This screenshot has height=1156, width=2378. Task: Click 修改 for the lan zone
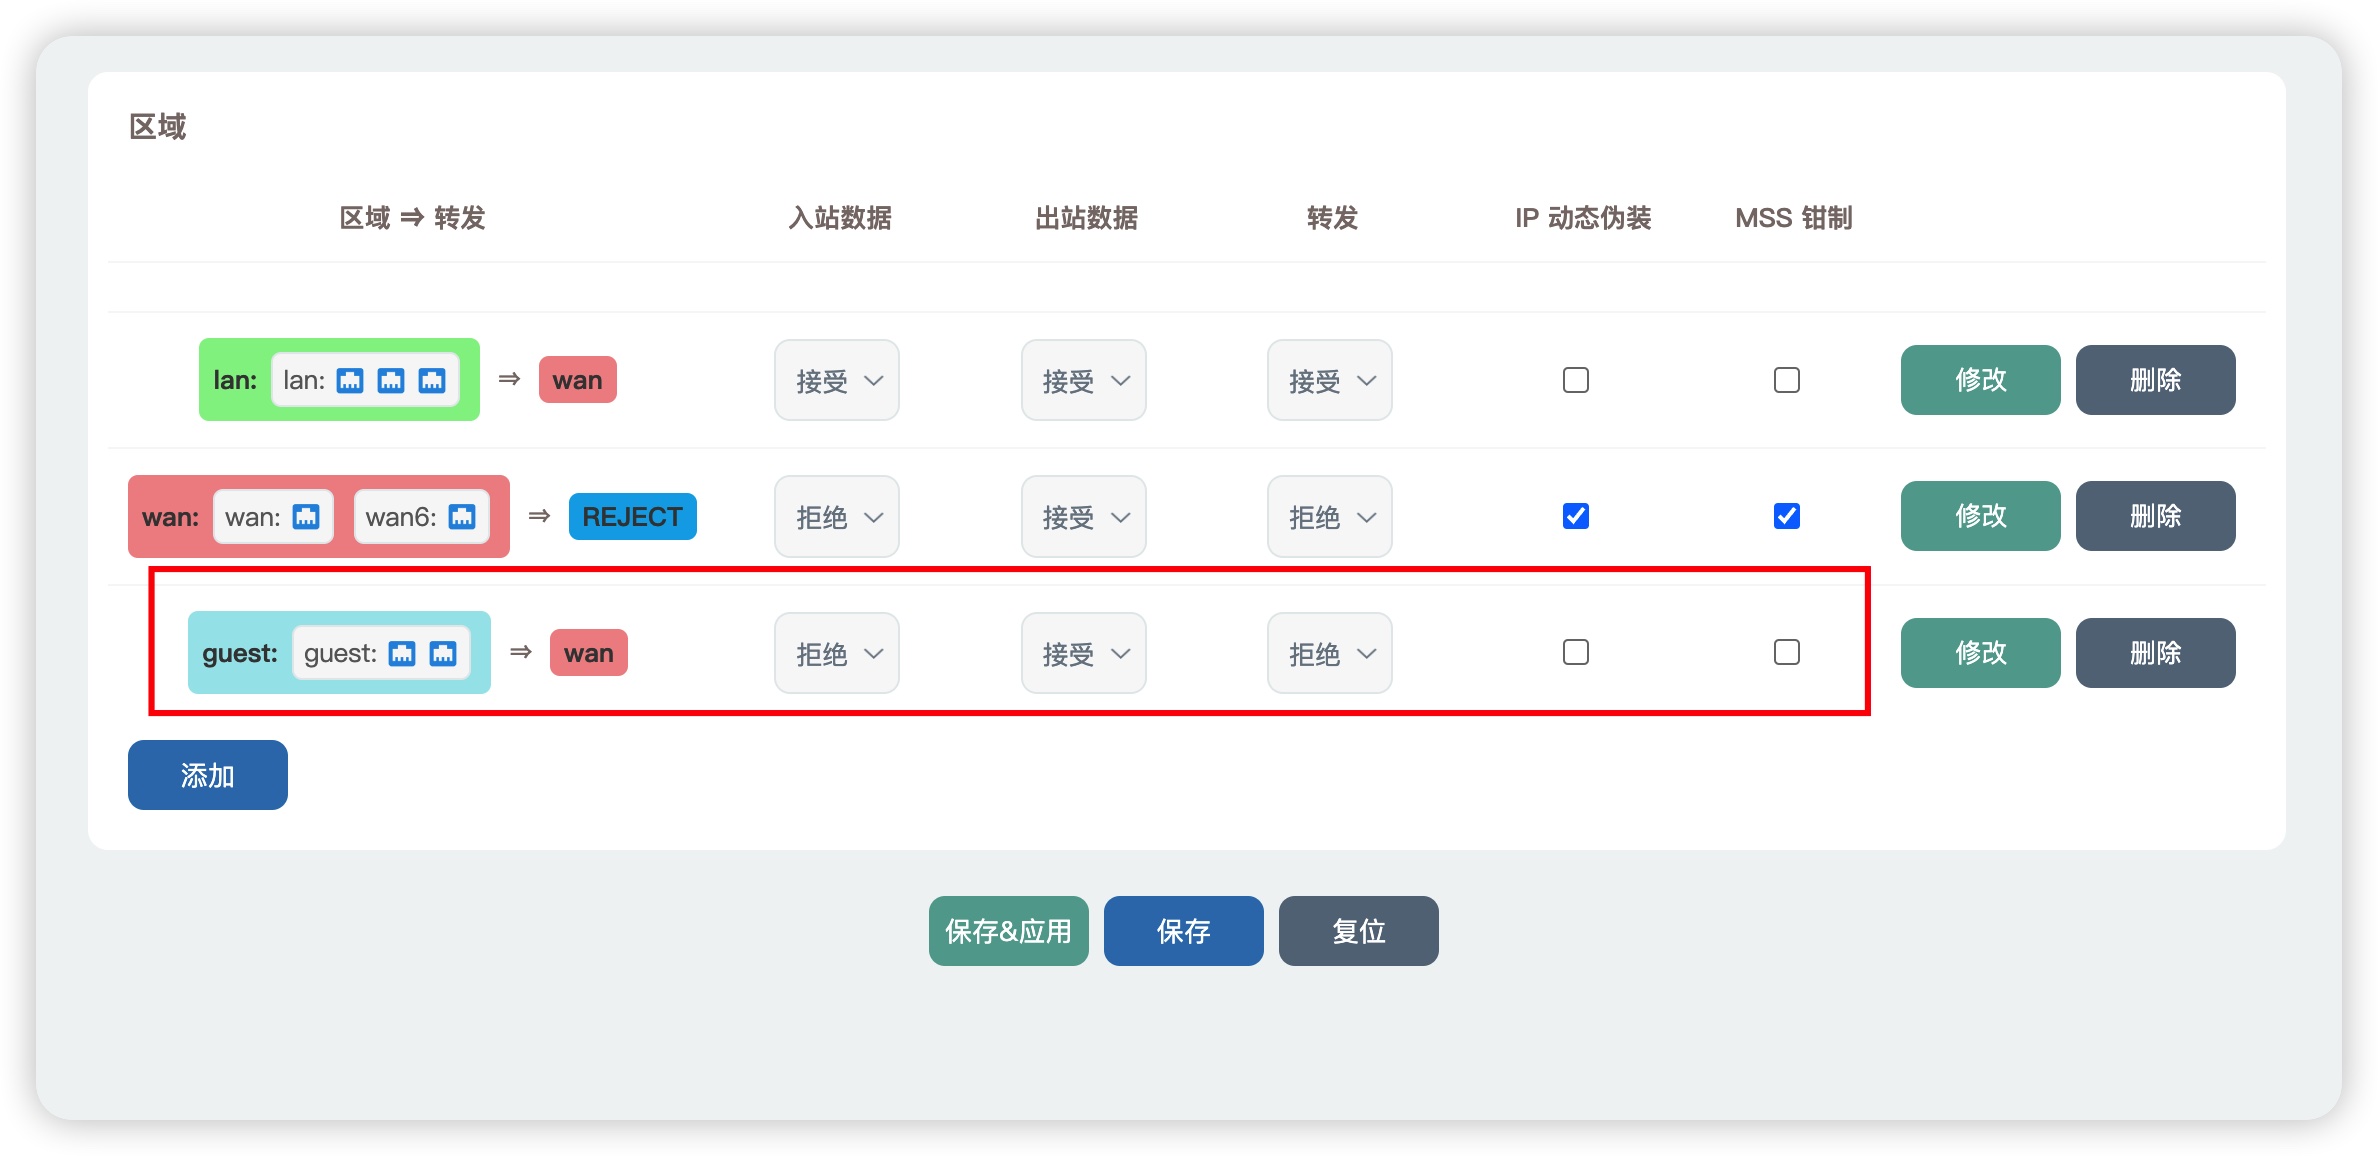click(1979, 380)
